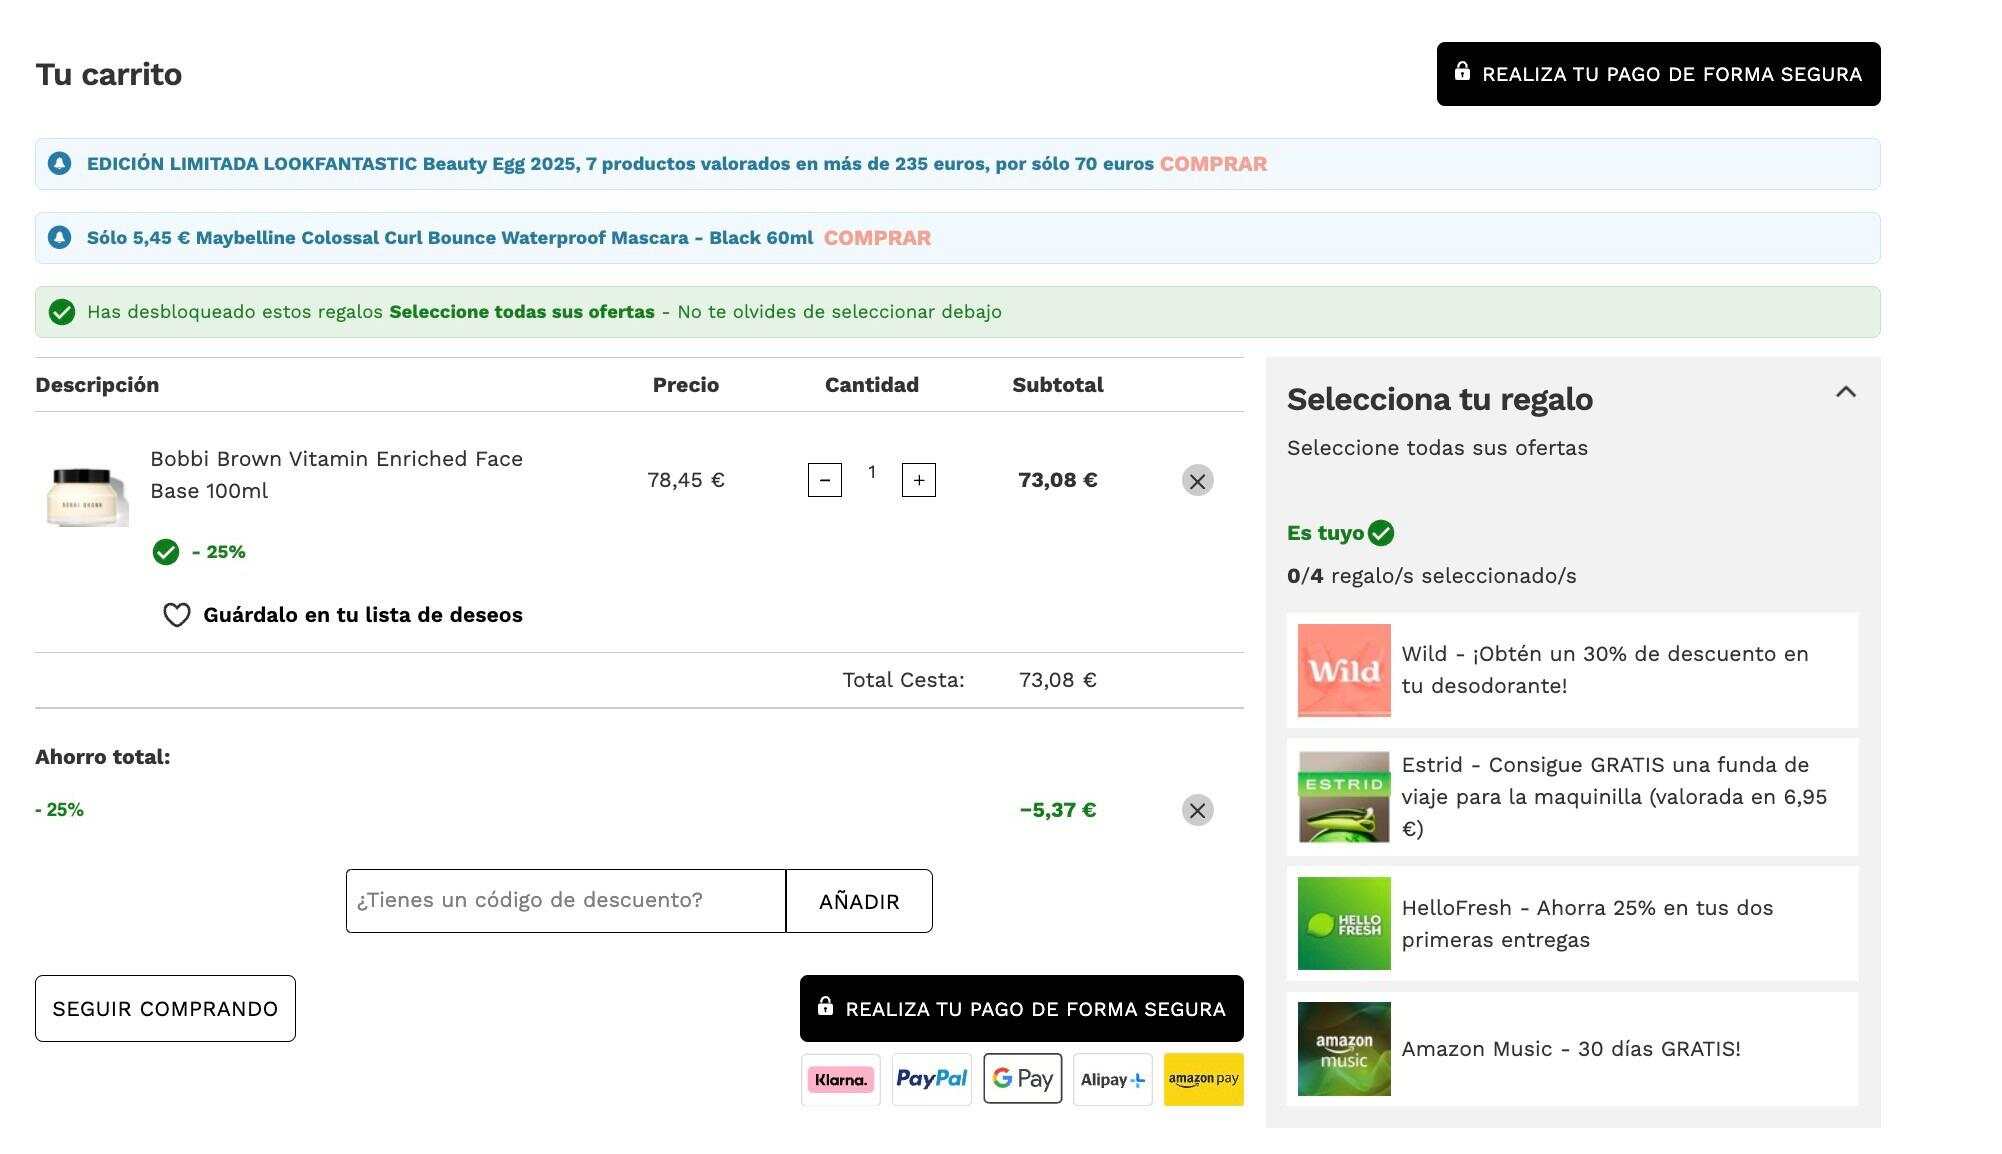The width and height of the screenshot is (2002, 1154).
Task: Click the '78,45 €' price value
Action: tap(686, 480)
